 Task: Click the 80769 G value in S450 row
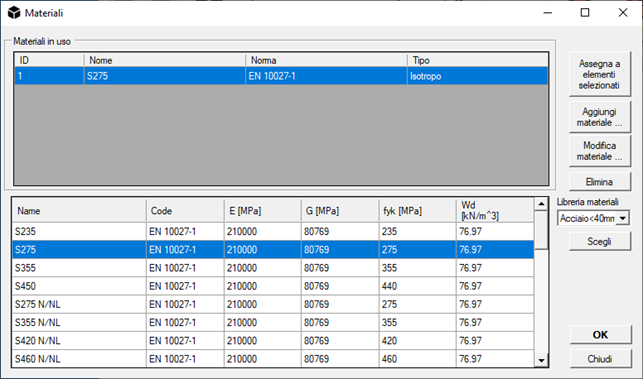(340, 286)
